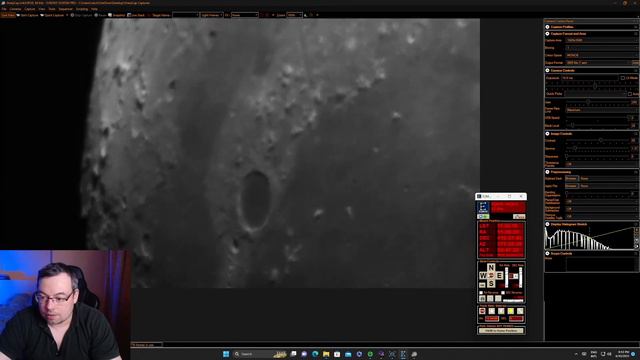Click the Stop Capture toolbar button
The width and height of the screenshot is (640, 360).
[82, 15]
